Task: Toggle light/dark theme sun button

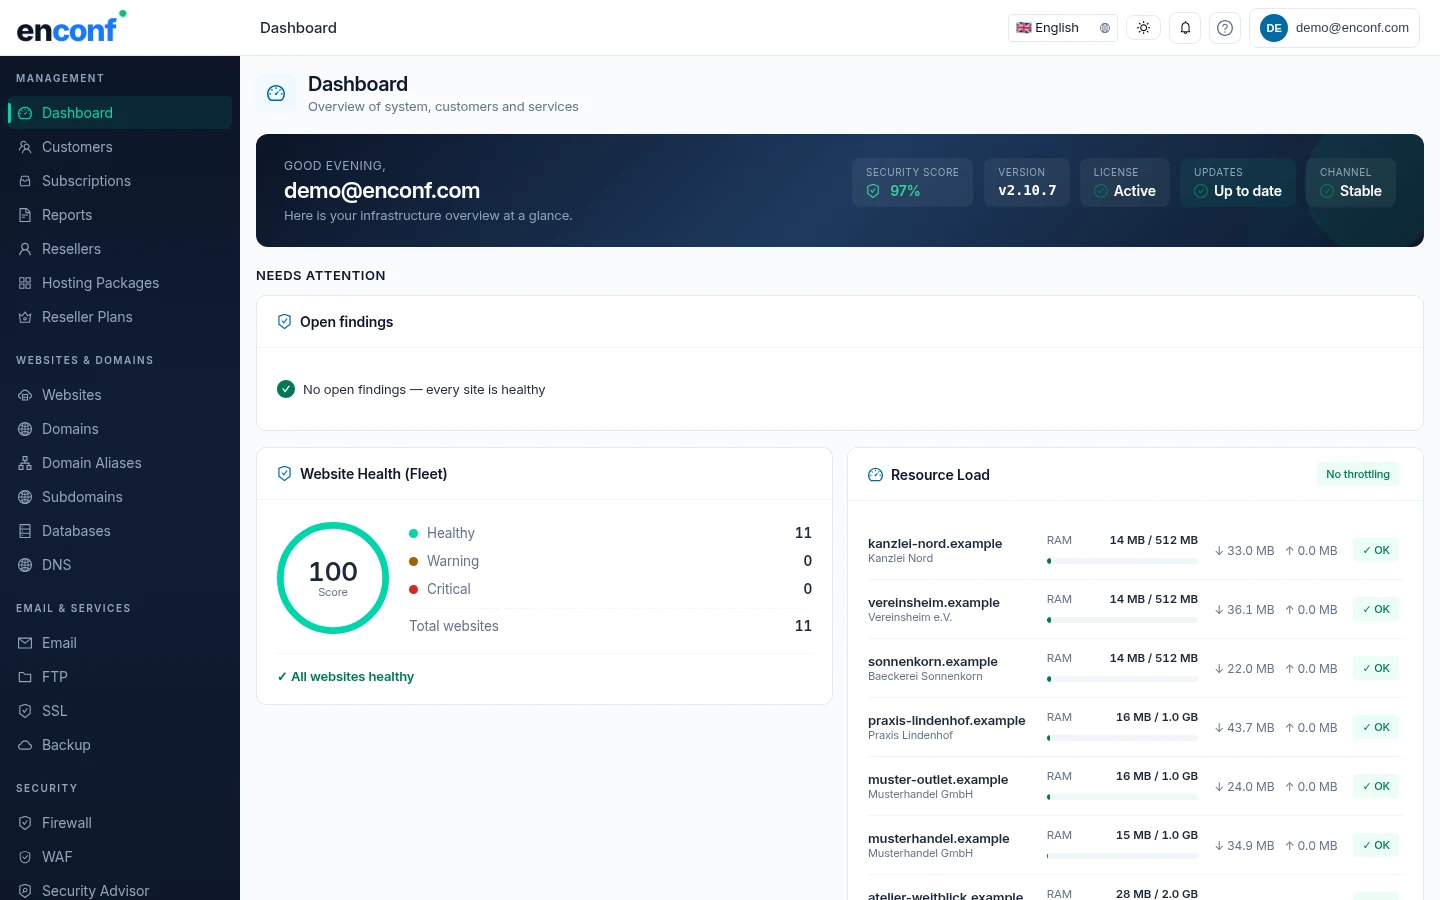Action: click(x=1143, y=28)
